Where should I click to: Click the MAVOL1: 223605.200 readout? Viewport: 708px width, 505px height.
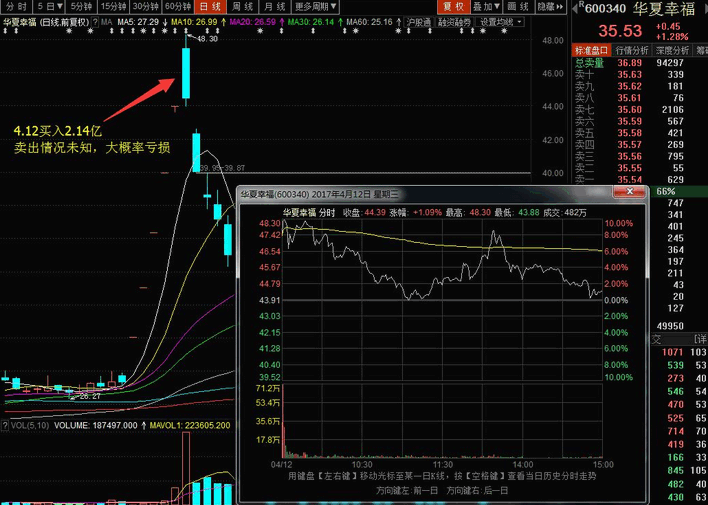click(190, 426)
